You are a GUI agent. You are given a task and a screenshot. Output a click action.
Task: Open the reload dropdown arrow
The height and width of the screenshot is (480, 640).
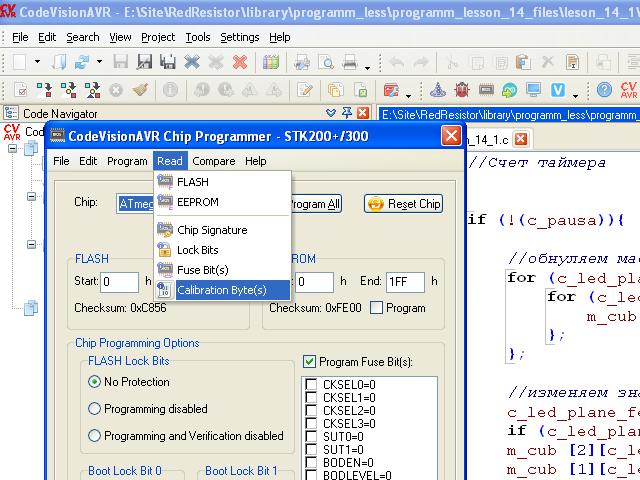tap(99, 62)
